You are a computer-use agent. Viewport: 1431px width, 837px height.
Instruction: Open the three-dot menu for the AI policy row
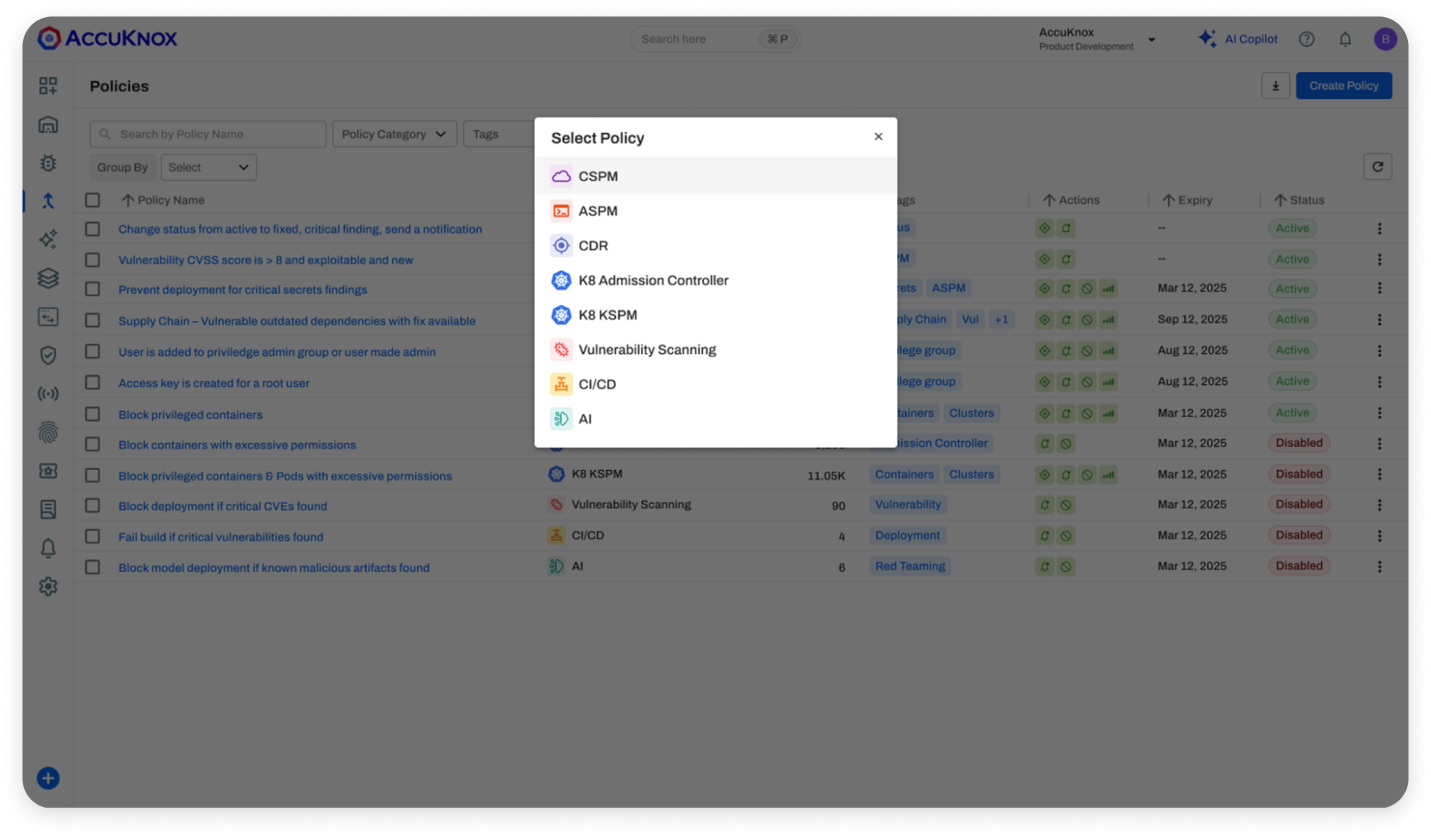pos(1379,566)
